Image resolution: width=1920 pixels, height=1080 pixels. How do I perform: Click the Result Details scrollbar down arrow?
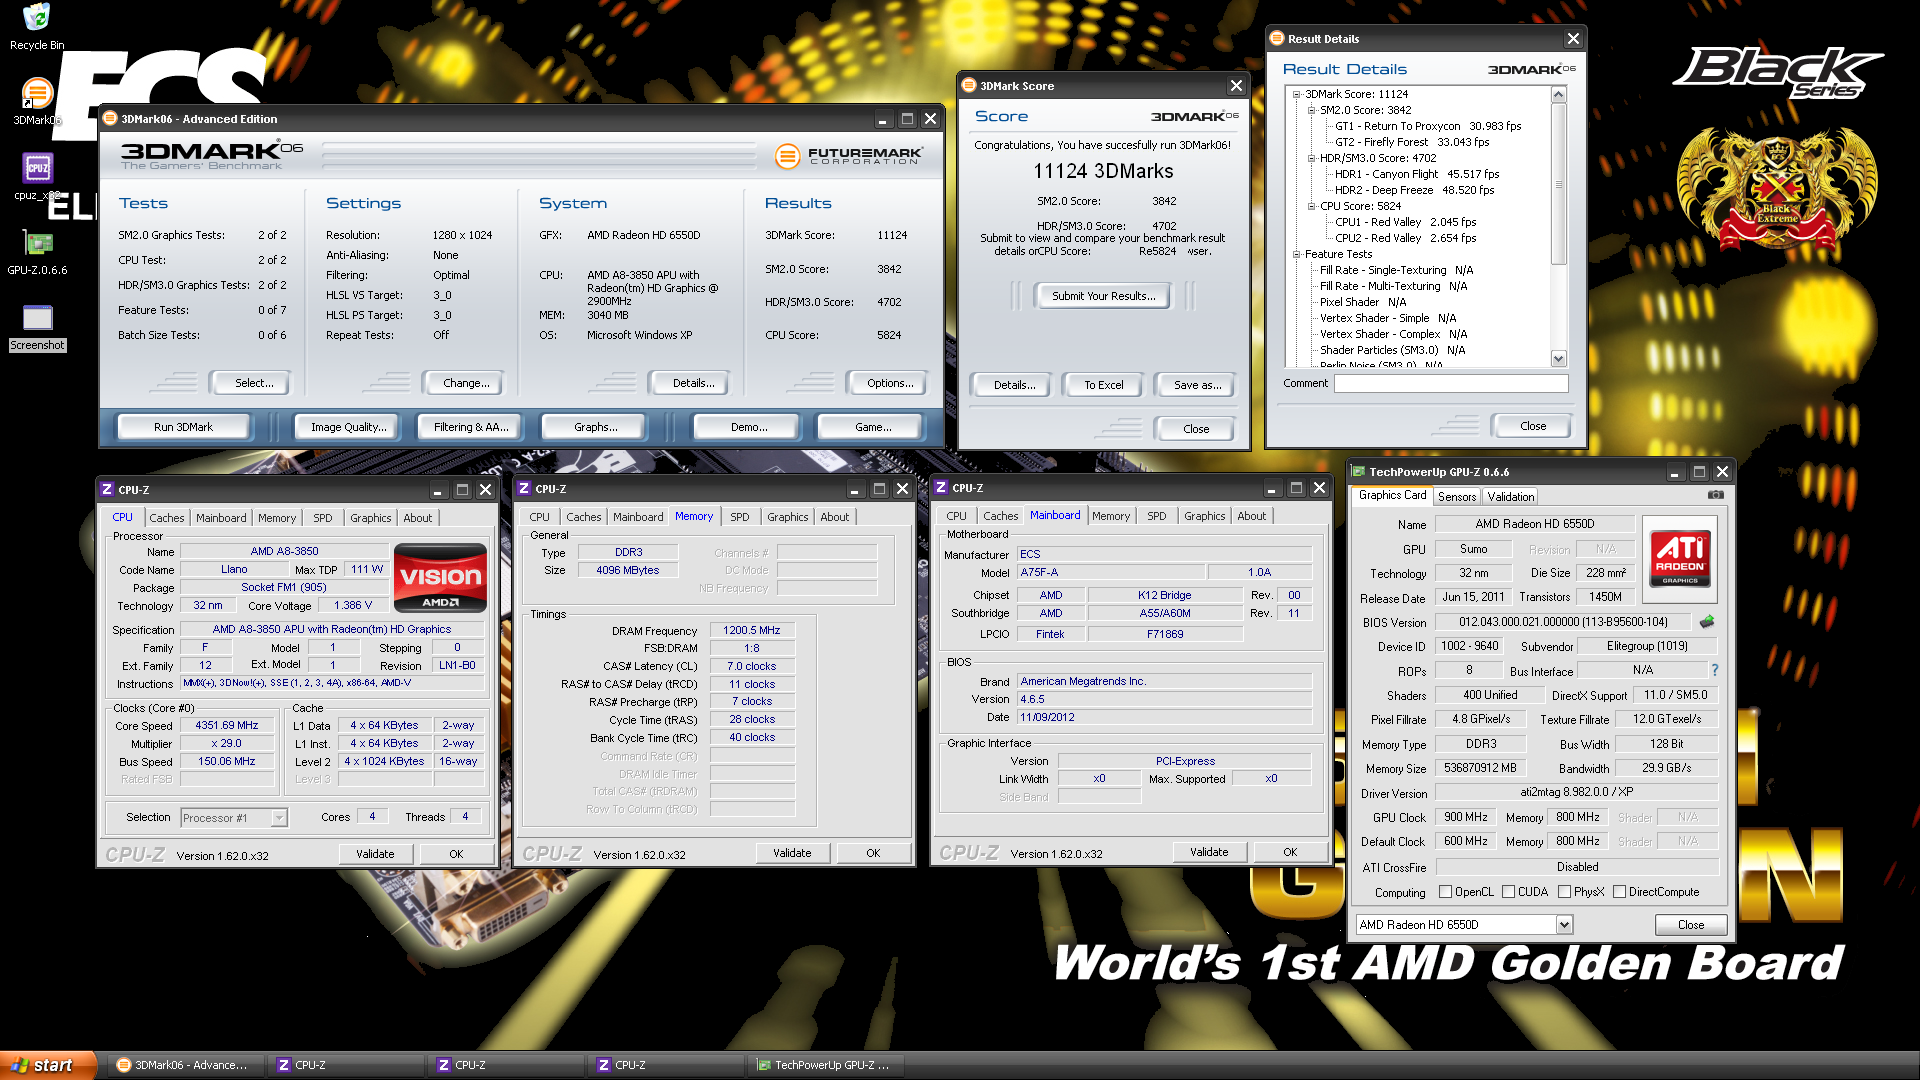coord(1558,358)
